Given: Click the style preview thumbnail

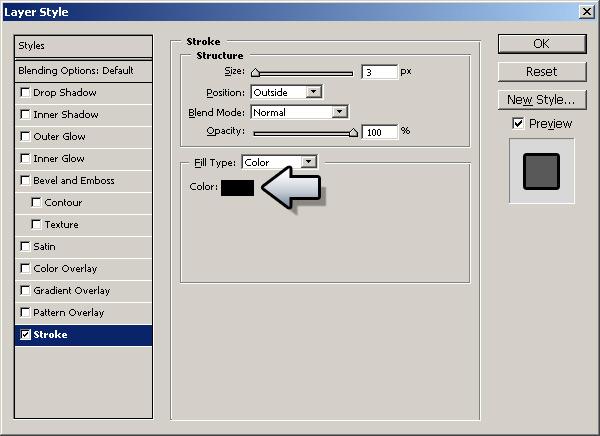Looking at the screenshot, I should coord(541,171).
